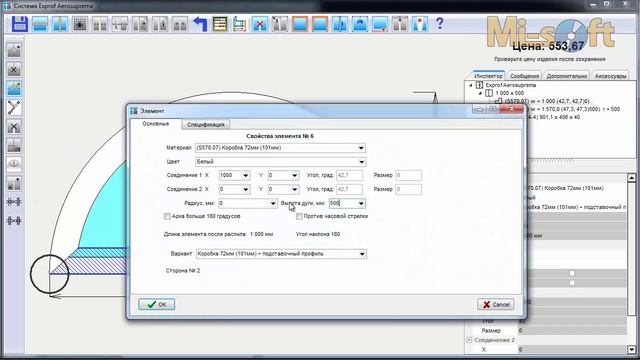Toggle 'Против часовой стрелки' checkbox
This screenshot has height=360, width=640.
pyautogui.click(x=299, y=216)
